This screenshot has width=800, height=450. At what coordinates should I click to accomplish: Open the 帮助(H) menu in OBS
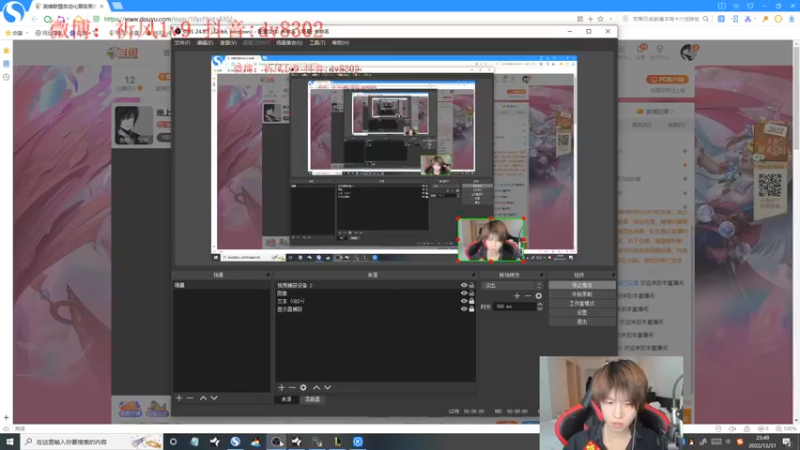pos(340,43)
